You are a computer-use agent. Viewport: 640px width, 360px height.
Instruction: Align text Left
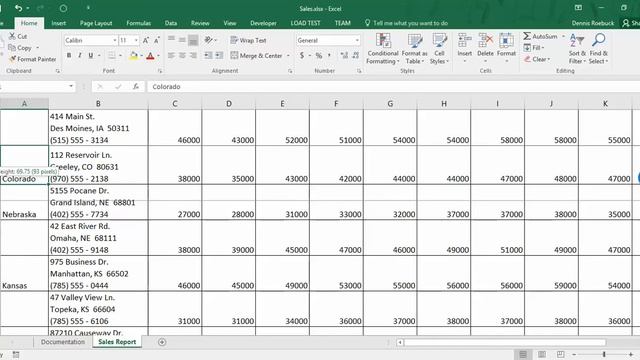[x=171, y=56]
